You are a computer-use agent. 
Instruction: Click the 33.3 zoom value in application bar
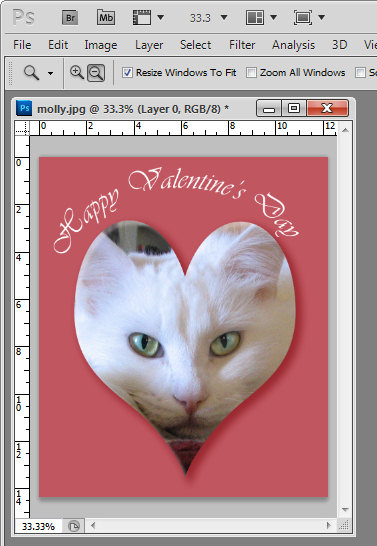point(200,18)
